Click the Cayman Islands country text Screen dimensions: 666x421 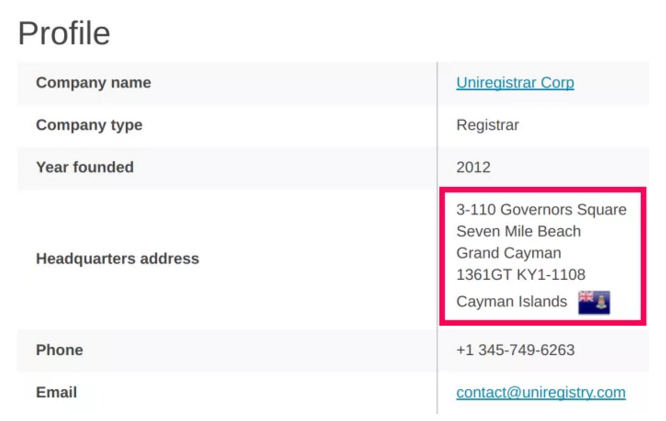(511, 302)
